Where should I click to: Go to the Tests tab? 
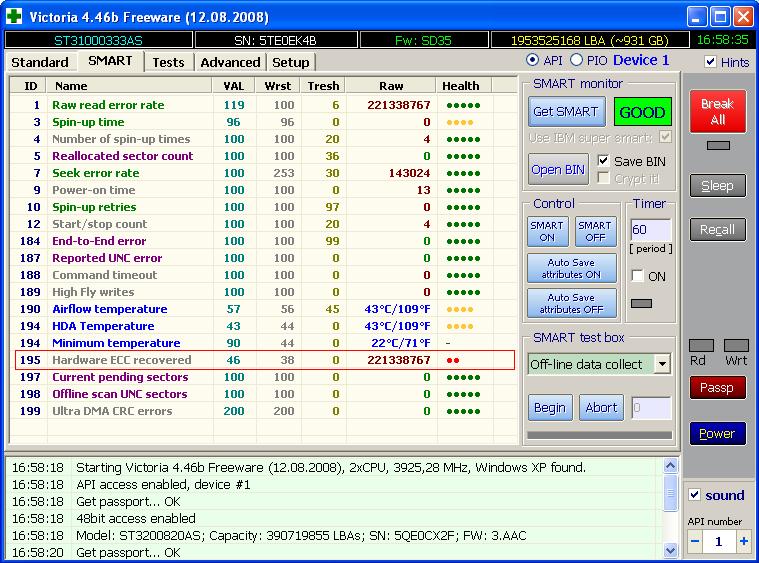point(168,62)
